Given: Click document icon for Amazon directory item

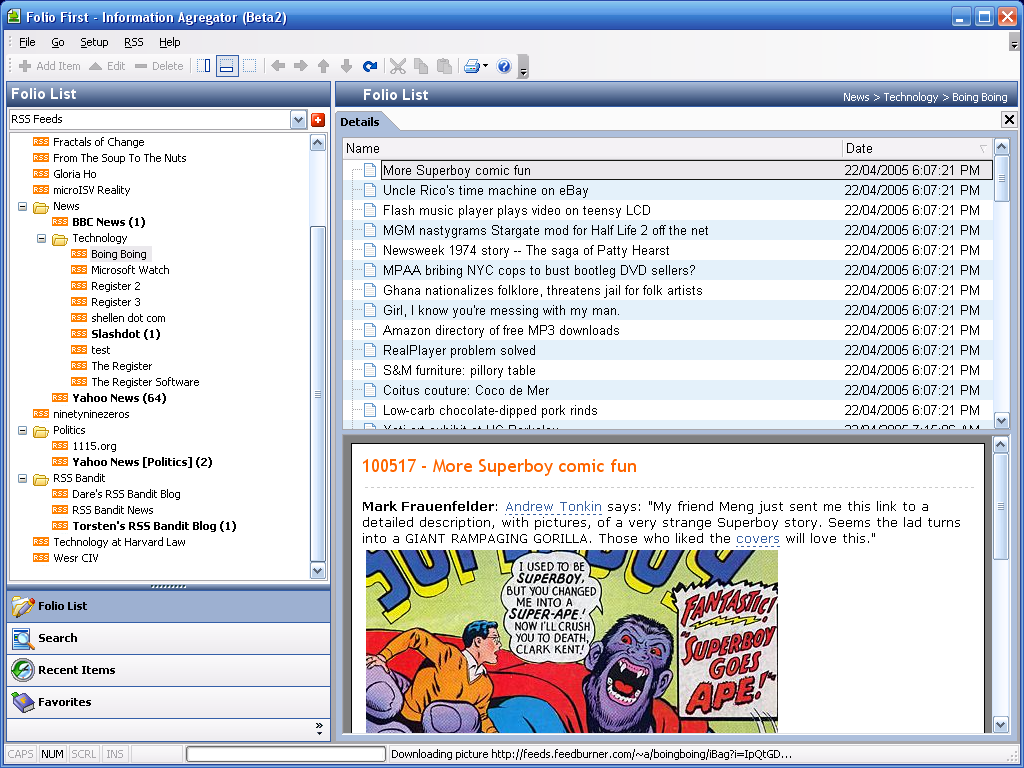Looking at the screenshot, I should point(370,330).
